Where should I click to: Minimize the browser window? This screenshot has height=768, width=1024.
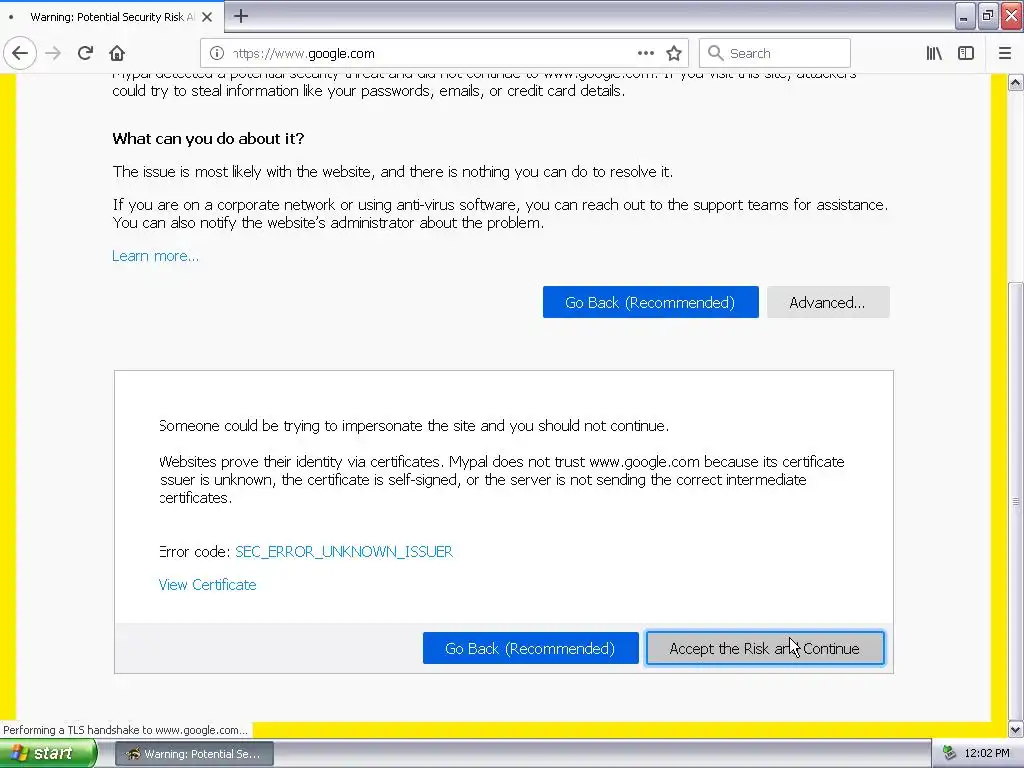click(964, 16)
